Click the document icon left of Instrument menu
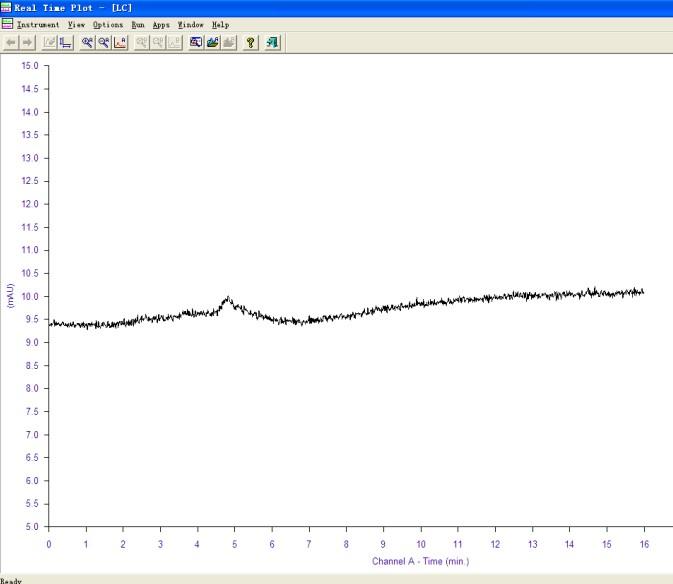 click(7, 24)
